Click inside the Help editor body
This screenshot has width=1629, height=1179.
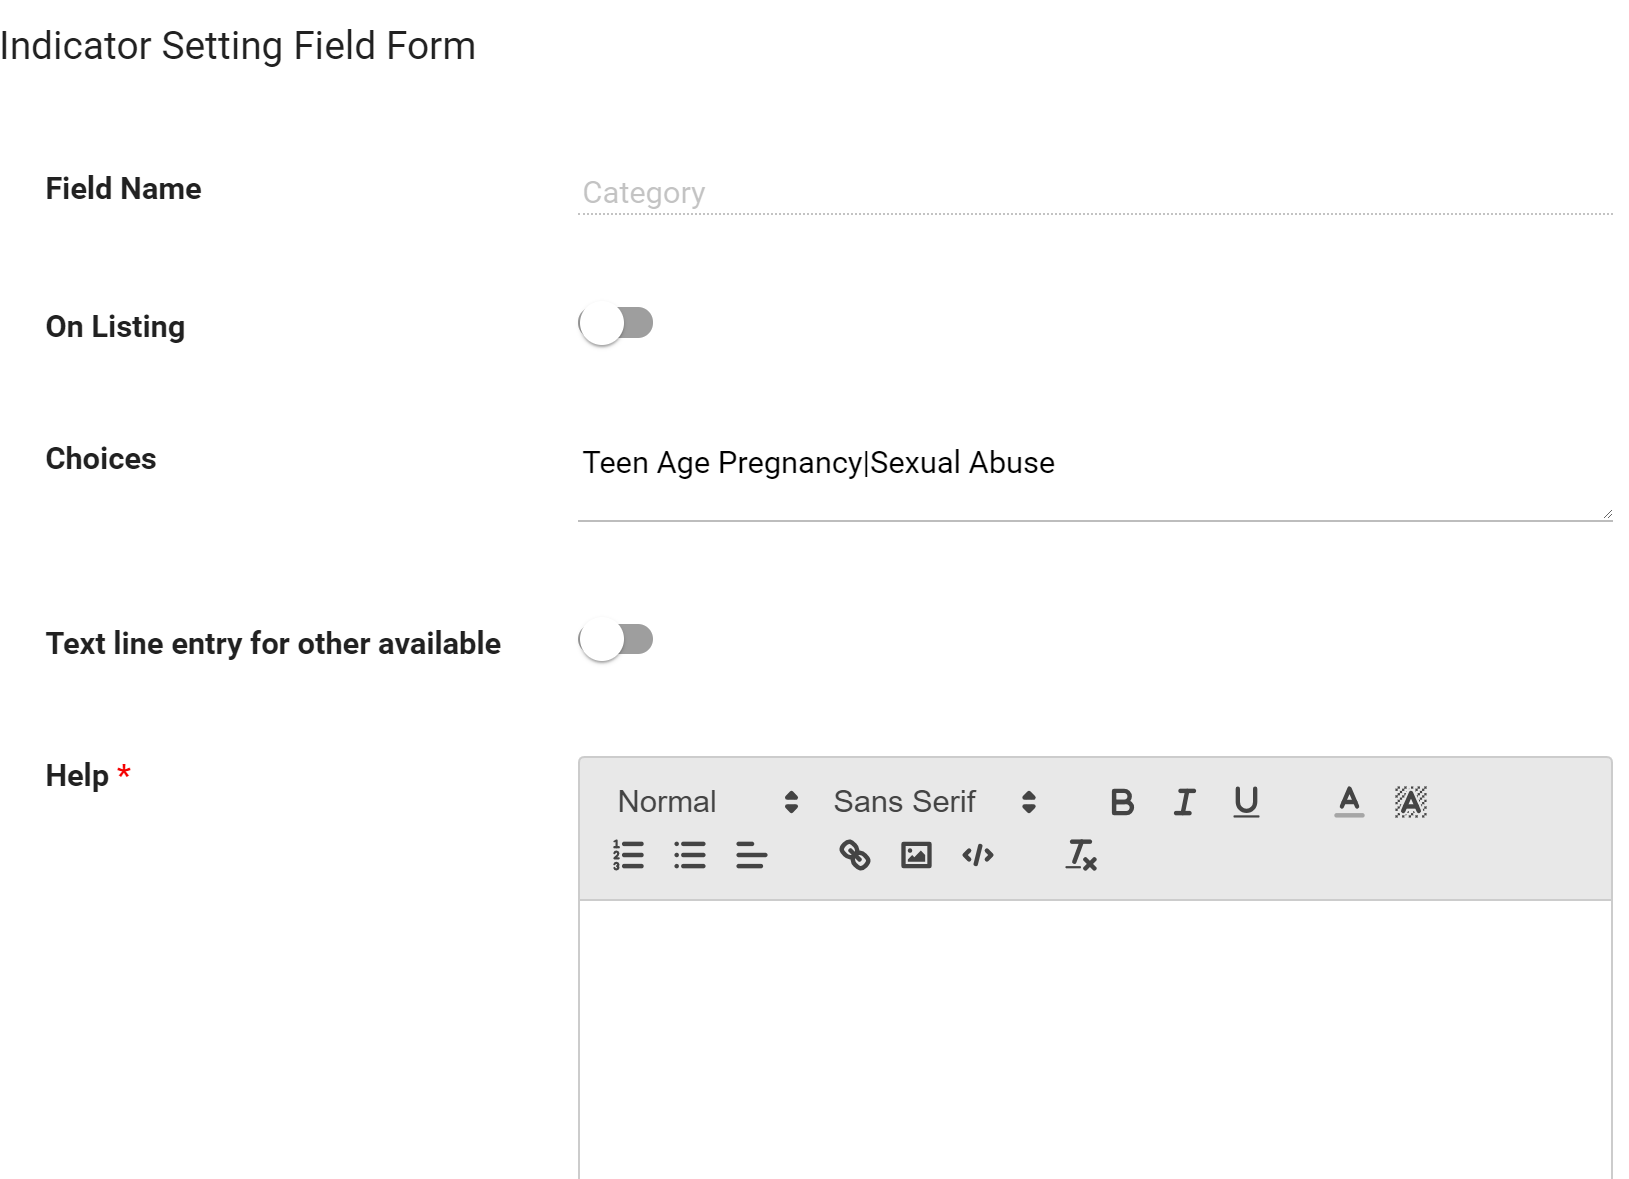(1095, 1040)
